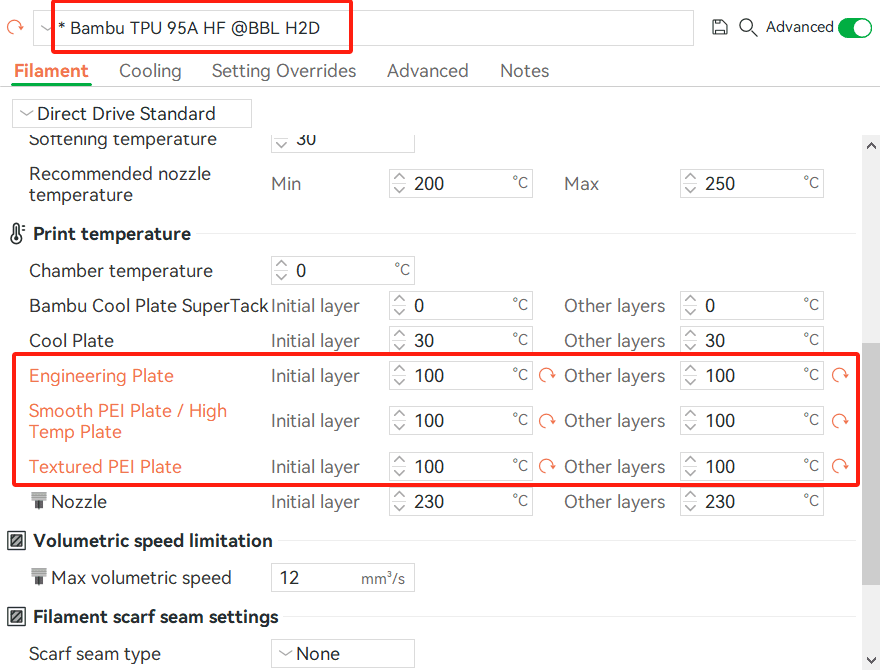Click Cool Plate initial layer field
The width and height of the screenshot is (880, 670).
[461, 340]
